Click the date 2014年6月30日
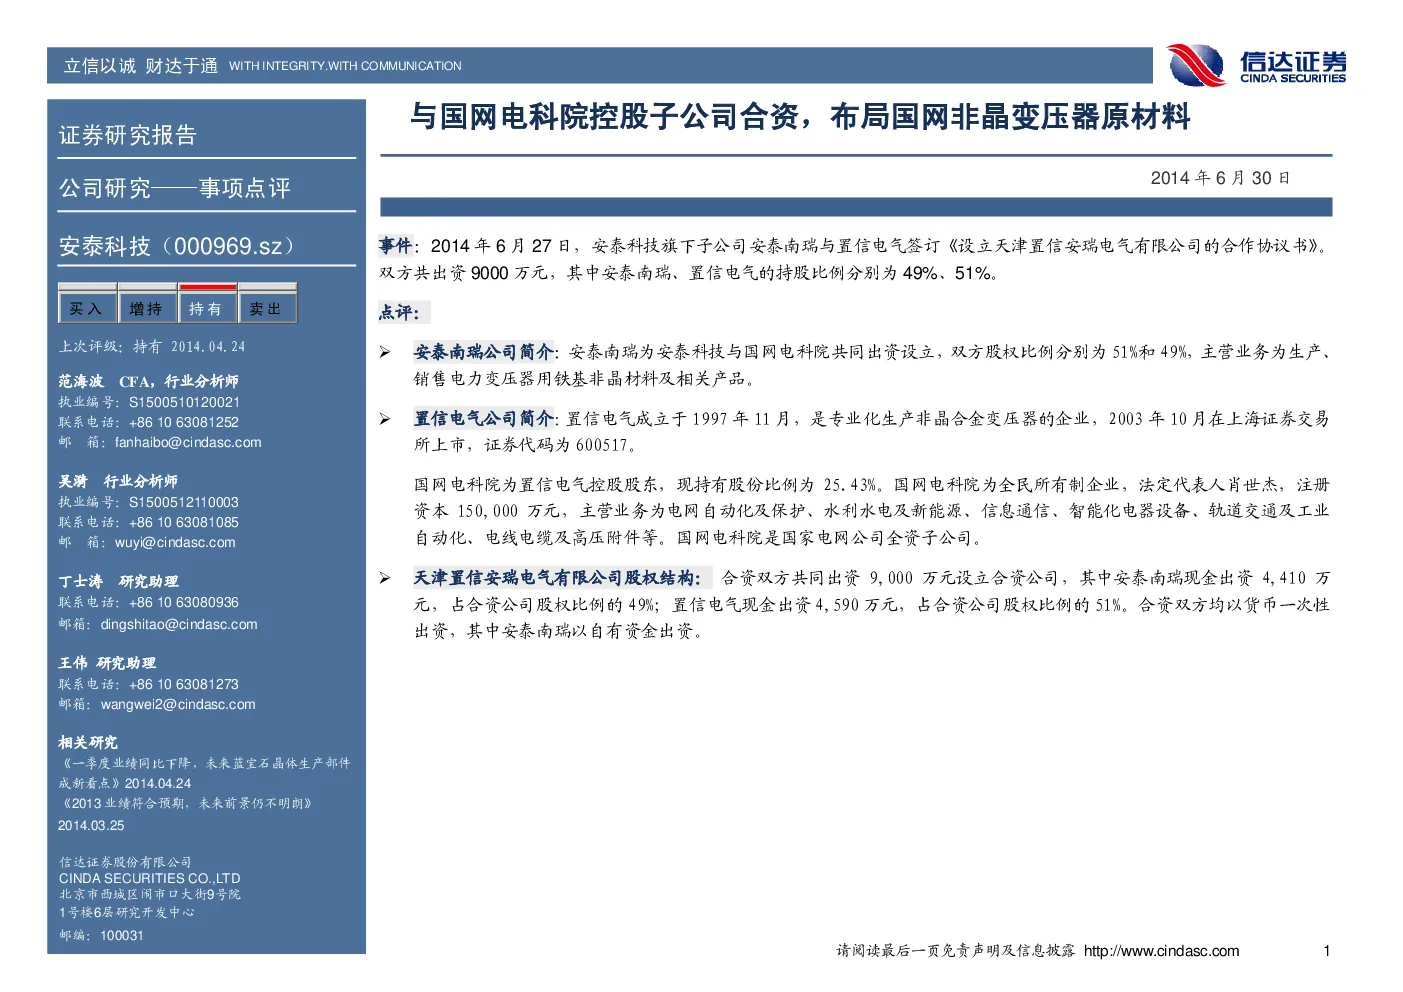 (1220, 178)
